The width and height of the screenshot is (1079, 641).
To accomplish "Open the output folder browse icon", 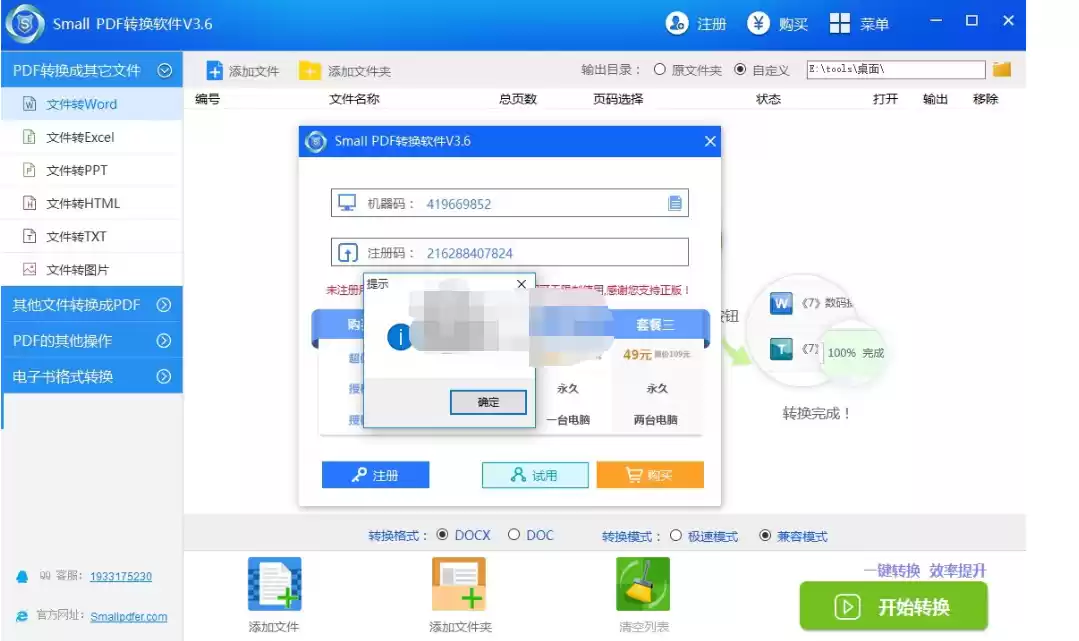I will coord(1002,70).
